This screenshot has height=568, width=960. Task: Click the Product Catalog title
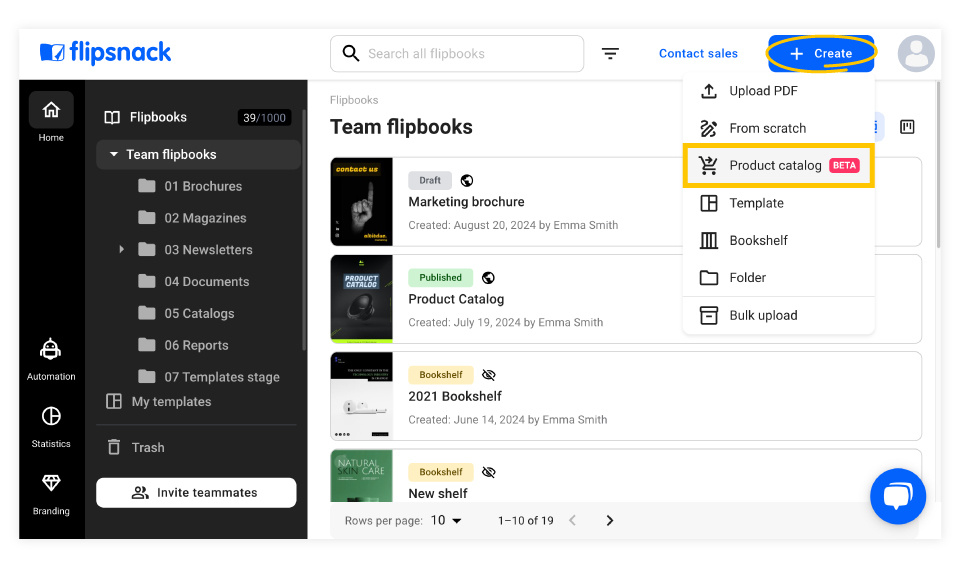[x=456, y=299]
